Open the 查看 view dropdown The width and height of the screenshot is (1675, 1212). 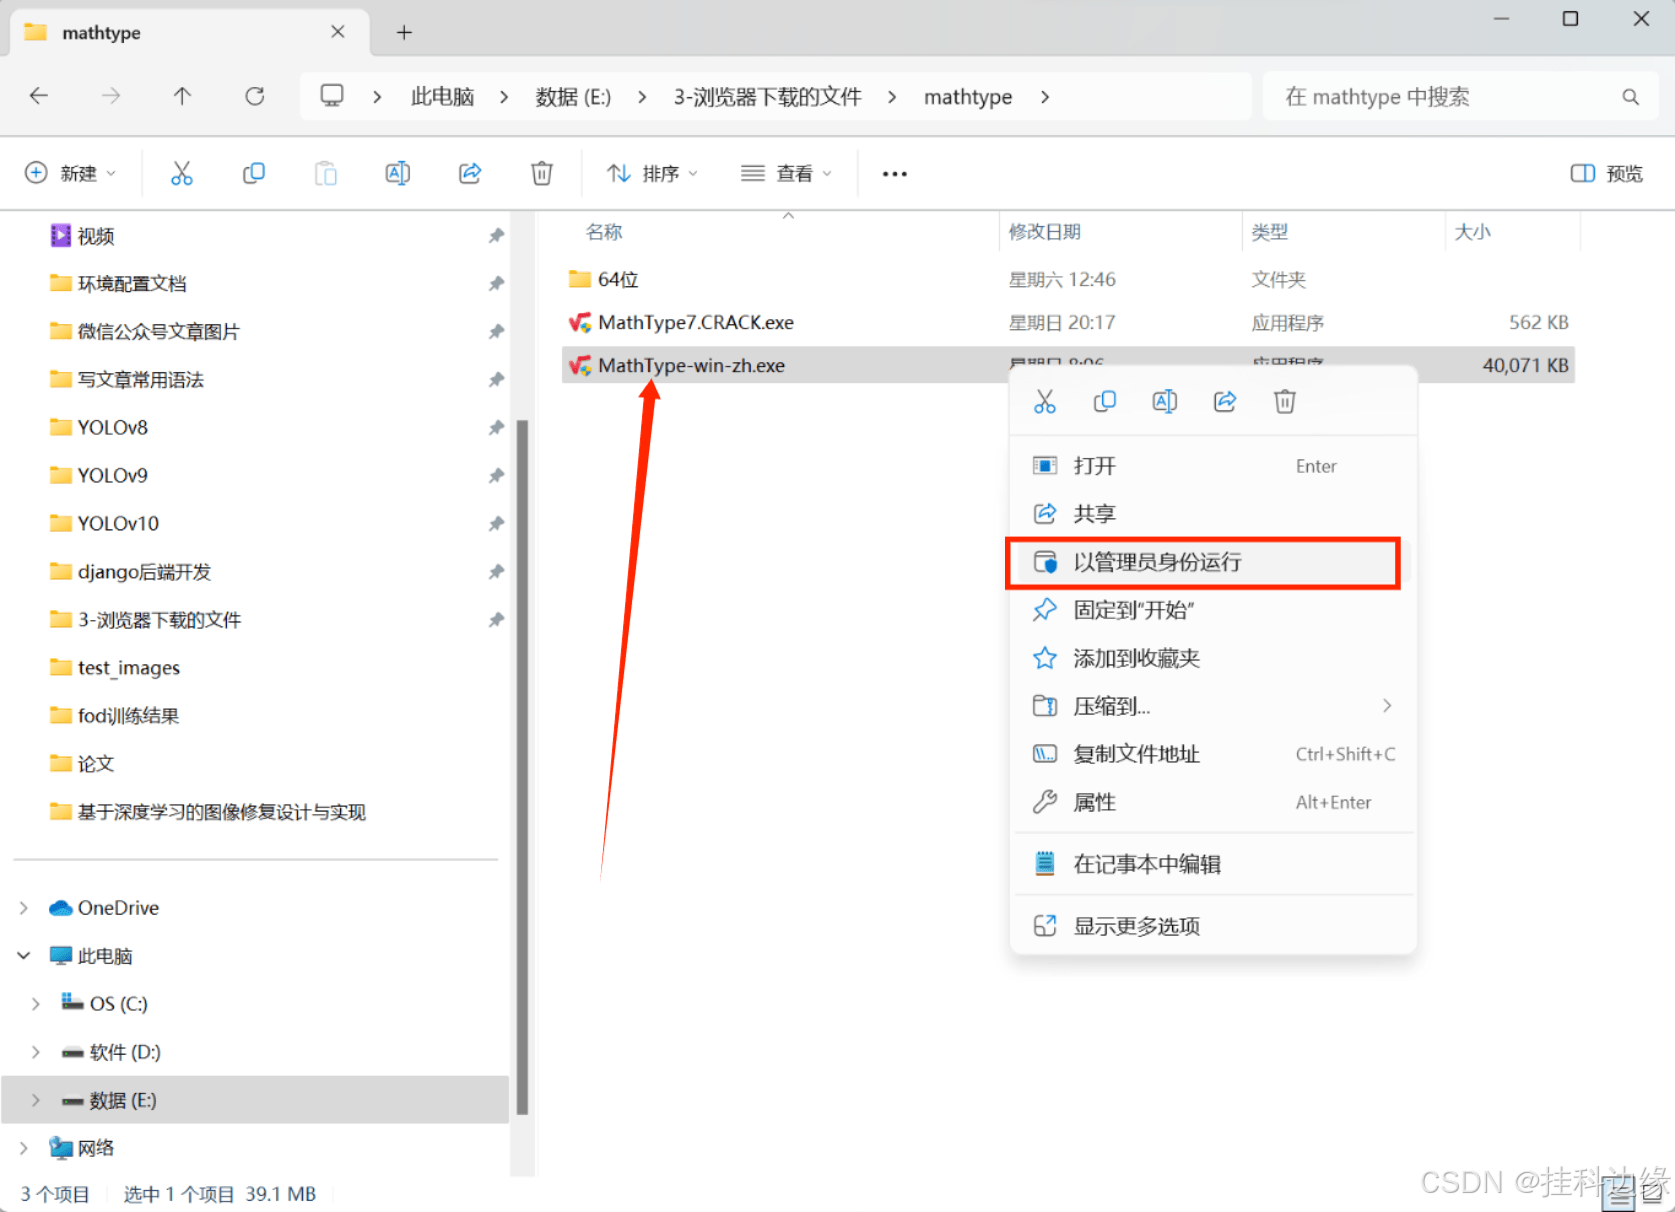pyautogui.click(x=786, y=173)
